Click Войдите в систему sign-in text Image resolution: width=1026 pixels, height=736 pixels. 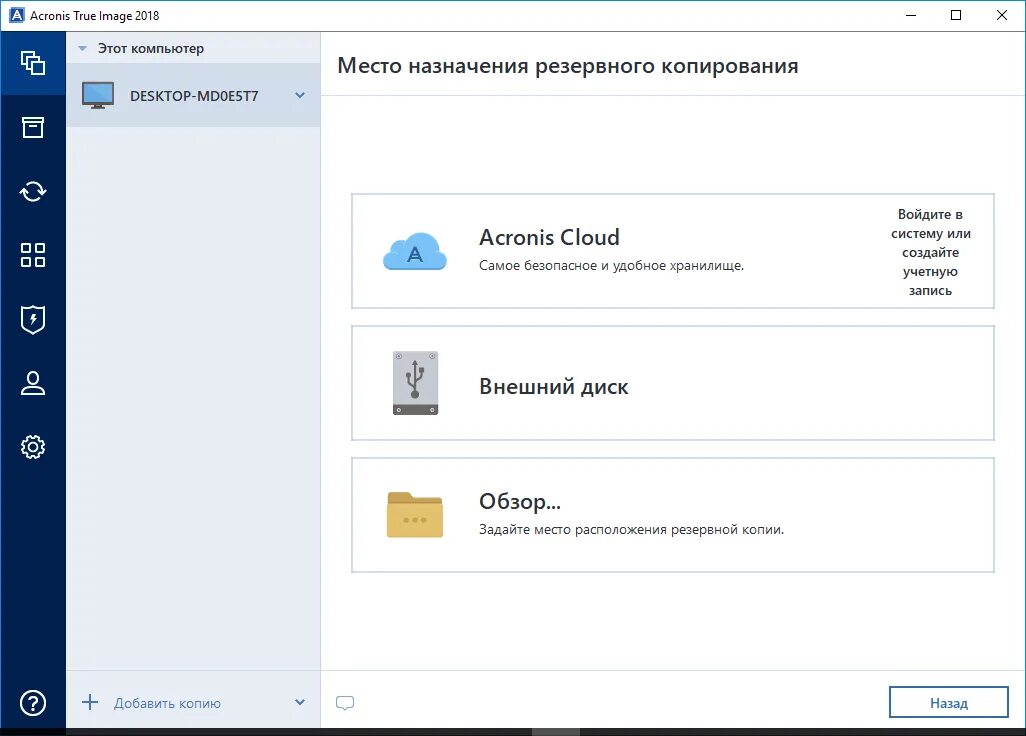coord(930,252)
